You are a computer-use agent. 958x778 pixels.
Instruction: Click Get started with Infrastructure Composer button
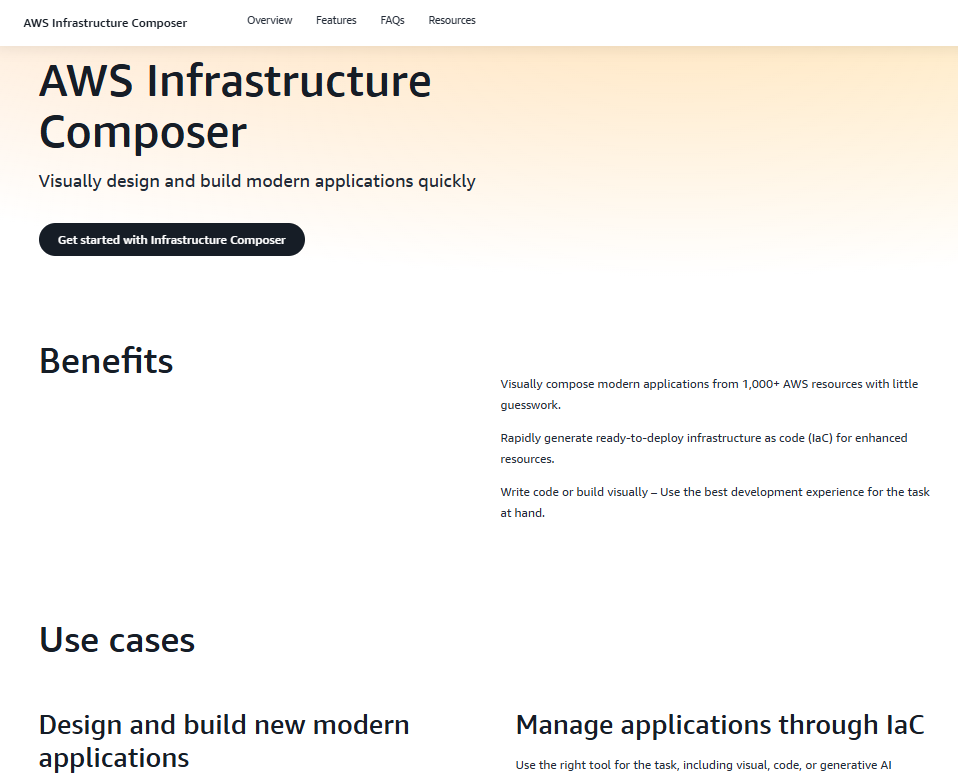click(x=172, y=240)
